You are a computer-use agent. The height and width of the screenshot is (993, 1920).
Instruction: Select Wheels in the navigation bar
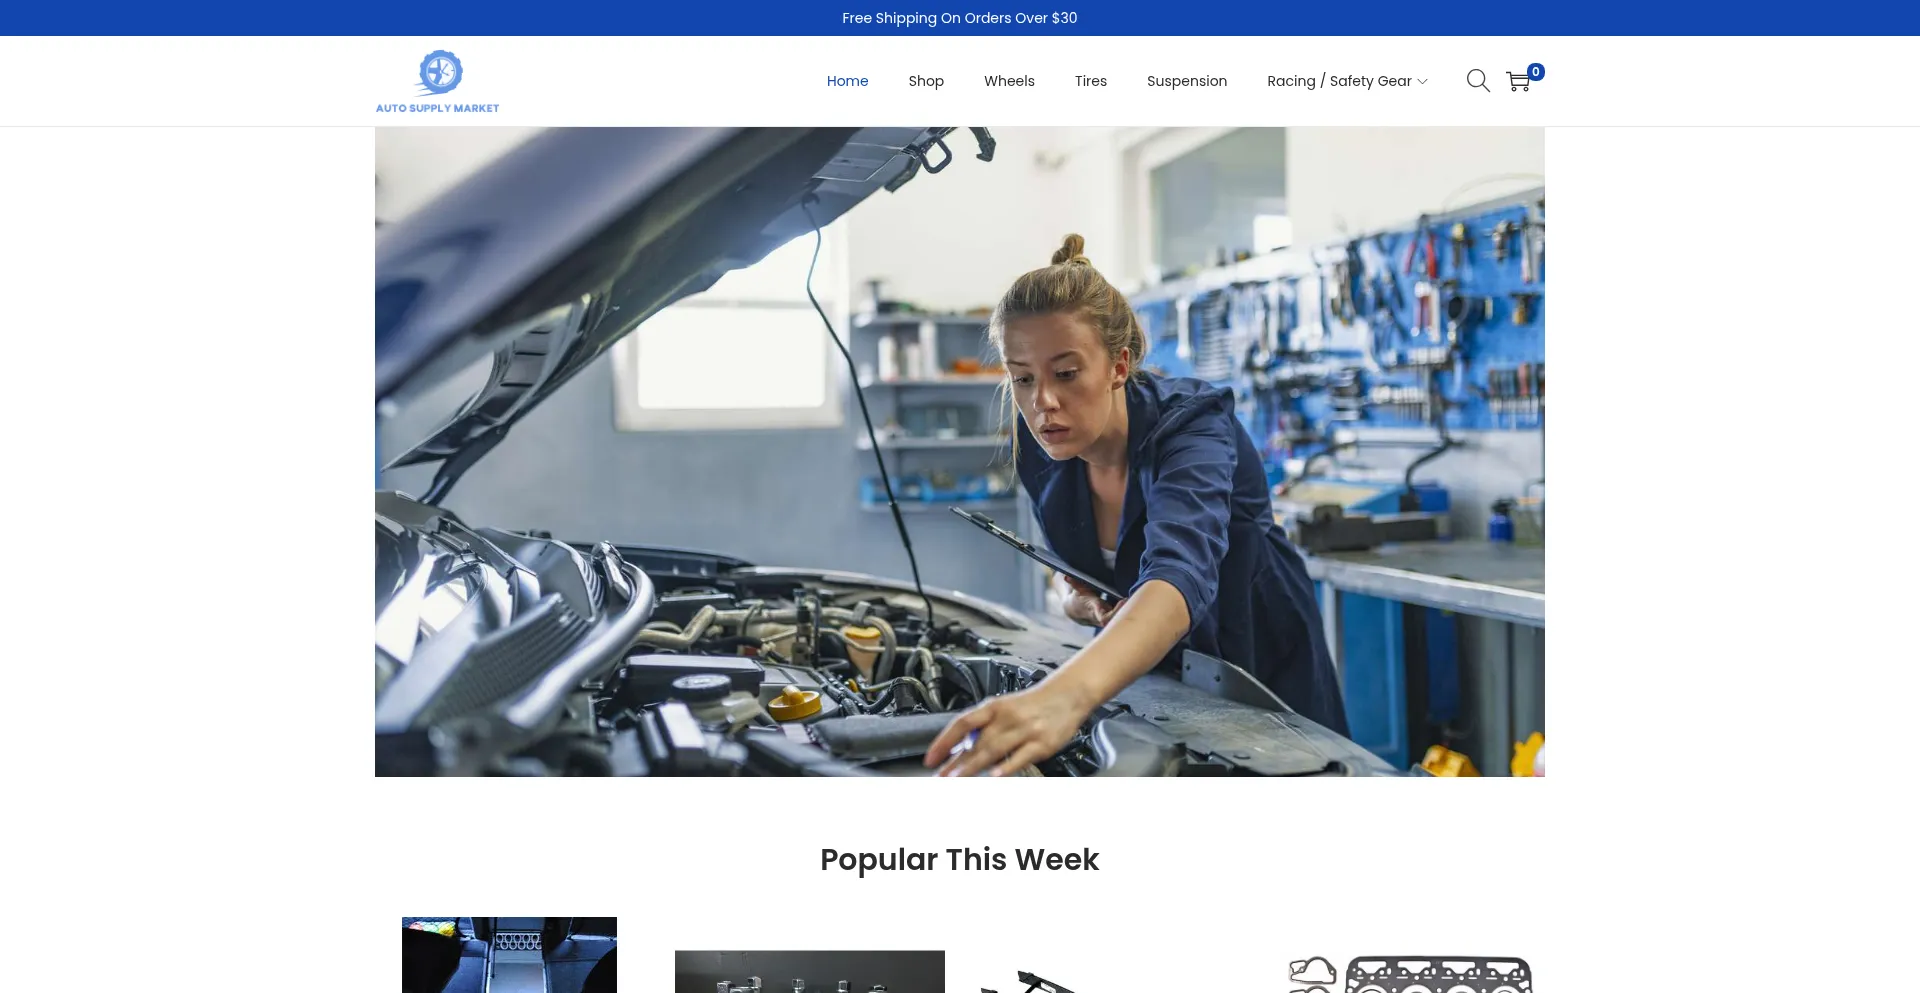coord(1009,81)
